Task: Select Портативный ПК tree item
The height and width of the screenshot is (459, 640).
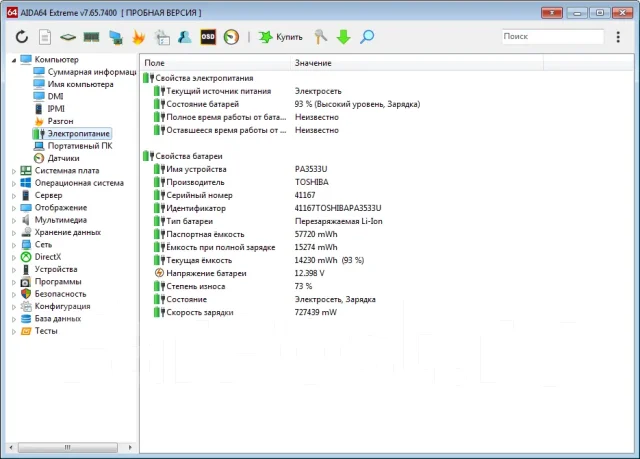Action: pos(73,146)
